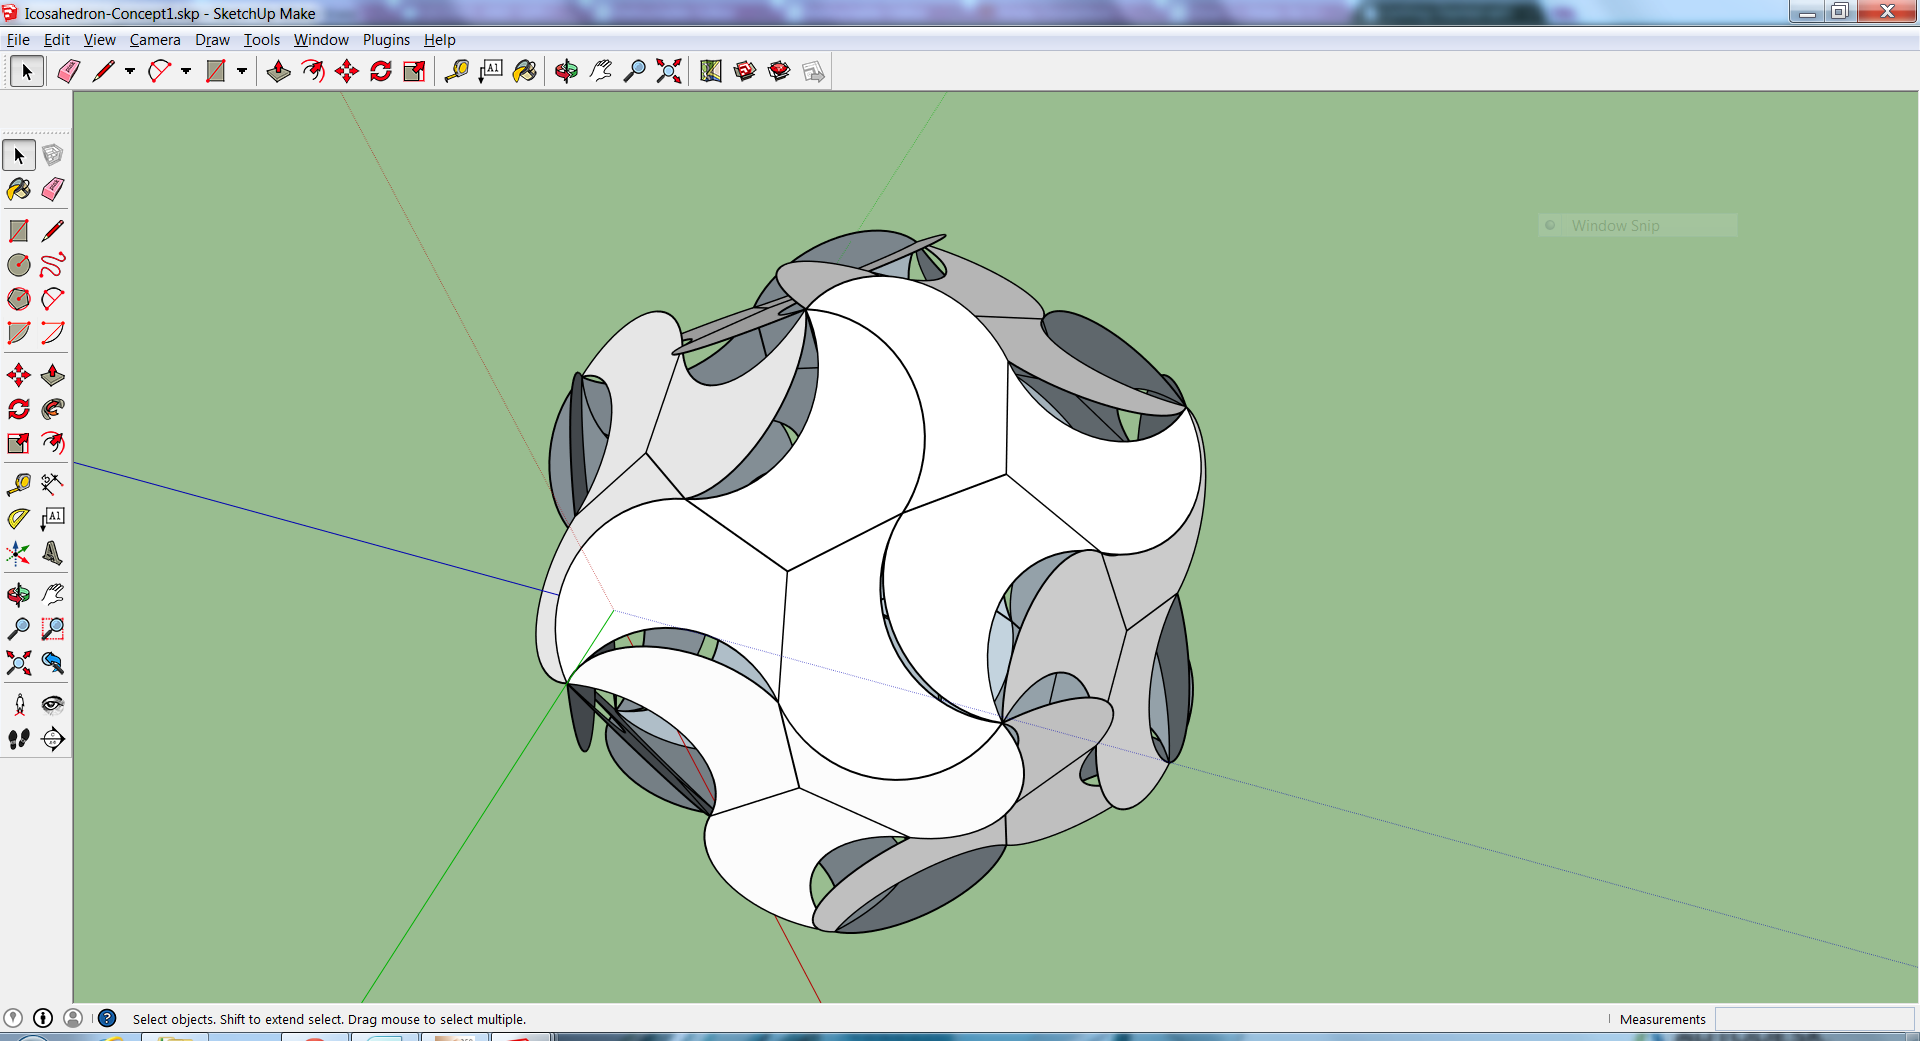Select the Protractor tool
Viewport: 1920px width, 1041px height.
click(x=19, y=519)
